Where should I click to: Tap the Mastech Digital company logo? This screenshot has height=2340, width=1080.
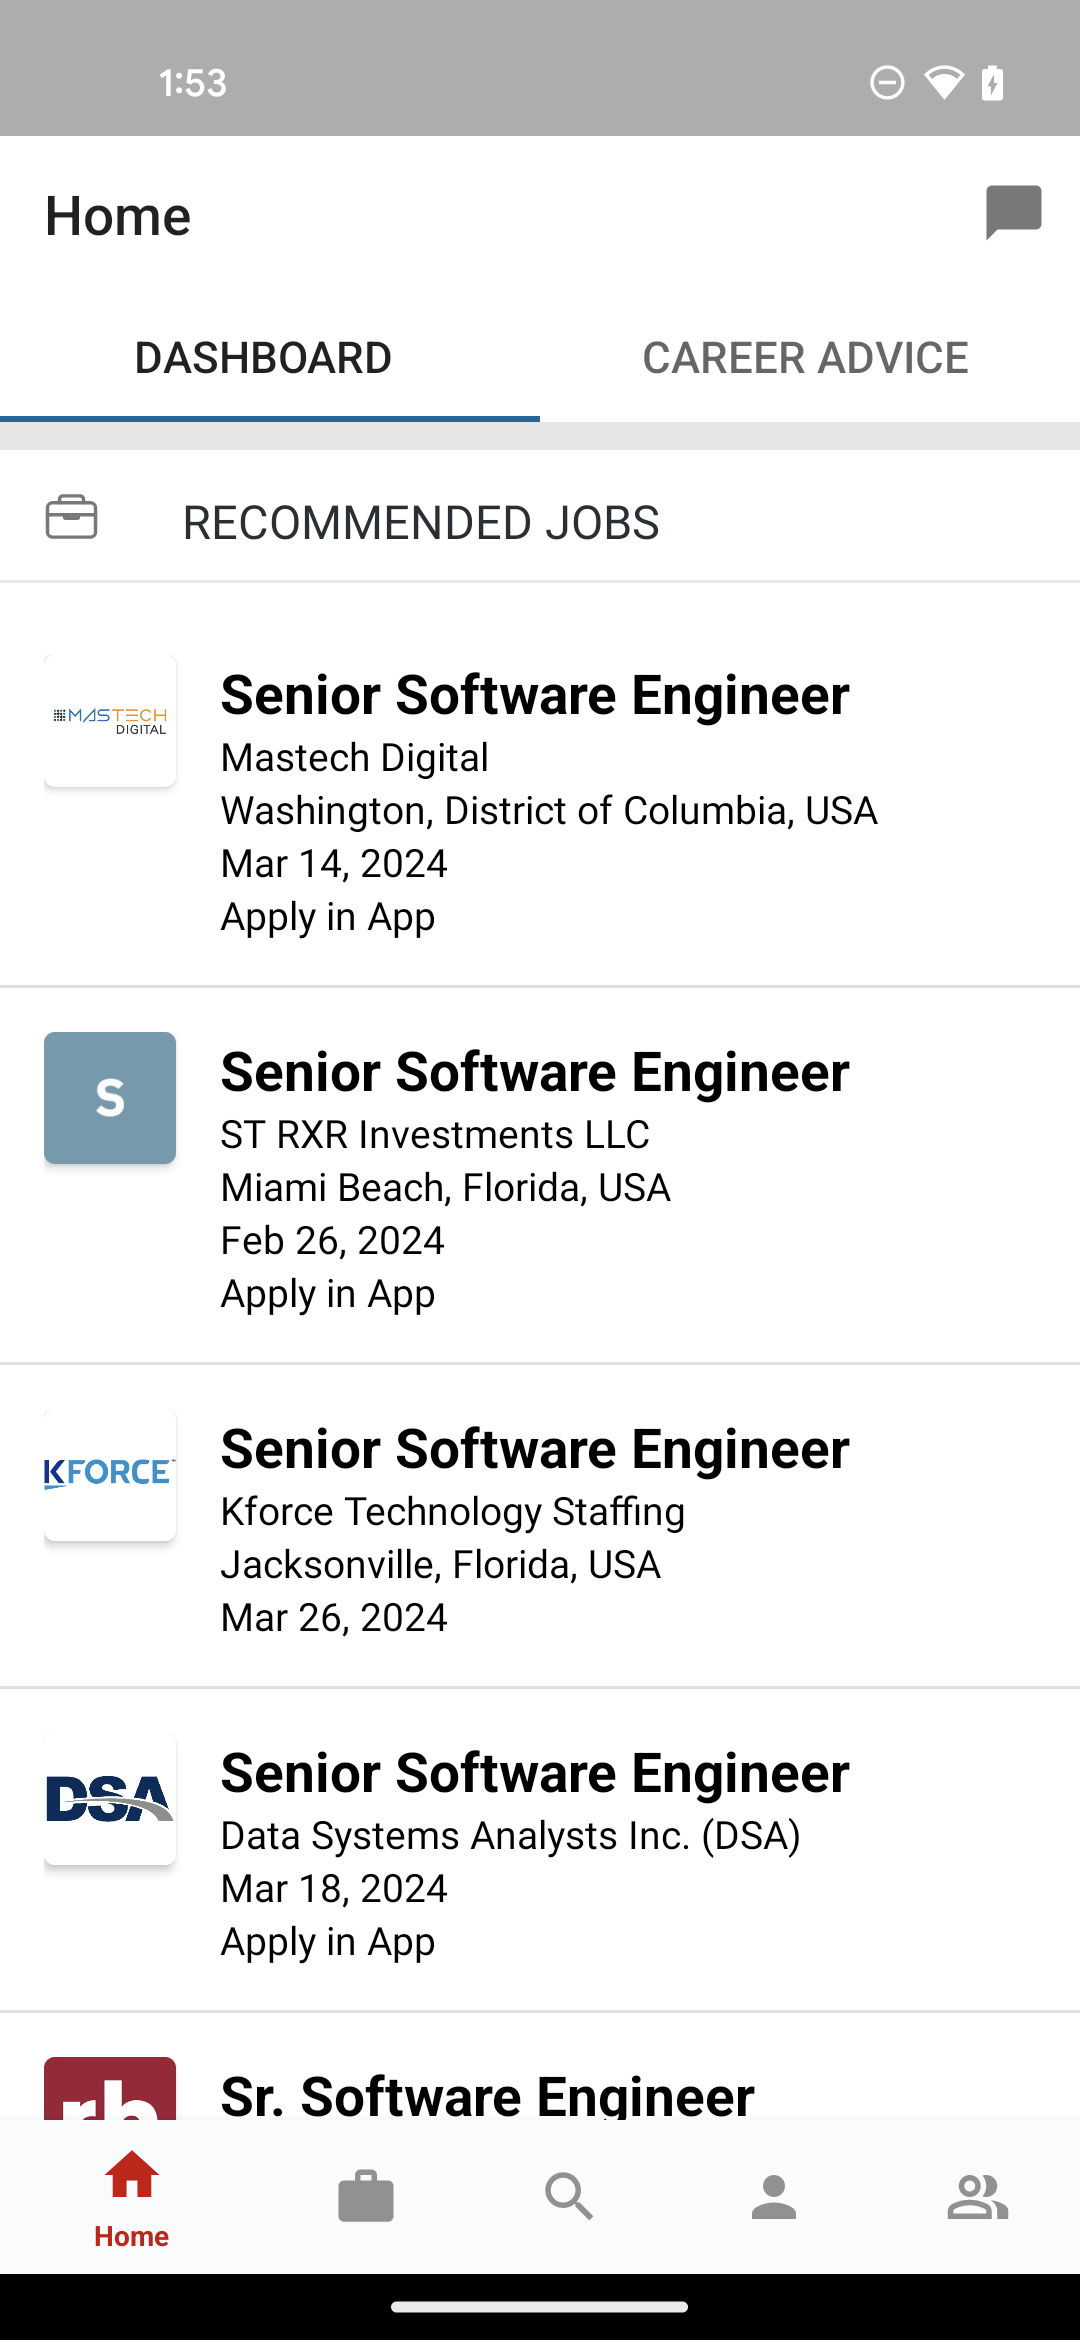pos(110,721)
